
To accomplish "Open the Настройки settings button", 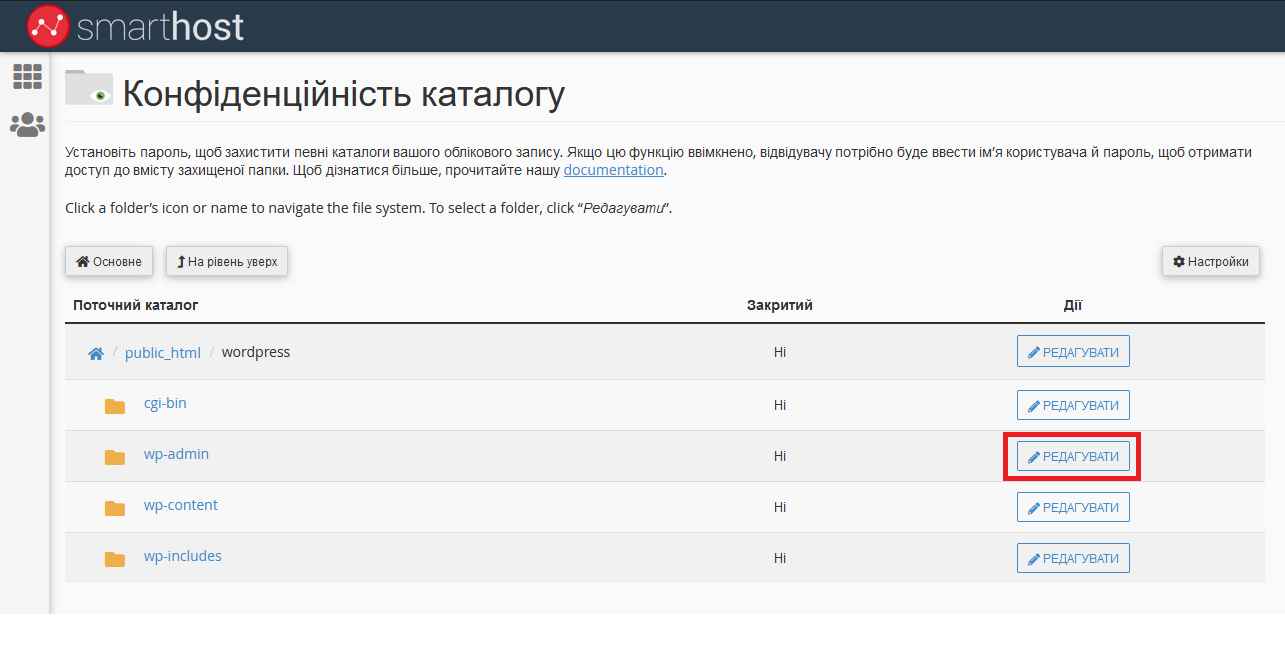I will click(x=1210, y=262).
